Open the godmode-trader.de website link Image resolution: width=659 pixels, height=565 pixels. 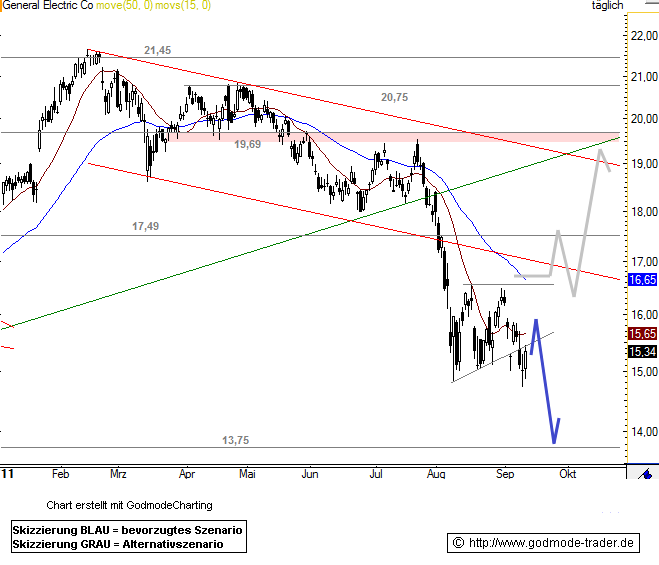tap(544, 543)
